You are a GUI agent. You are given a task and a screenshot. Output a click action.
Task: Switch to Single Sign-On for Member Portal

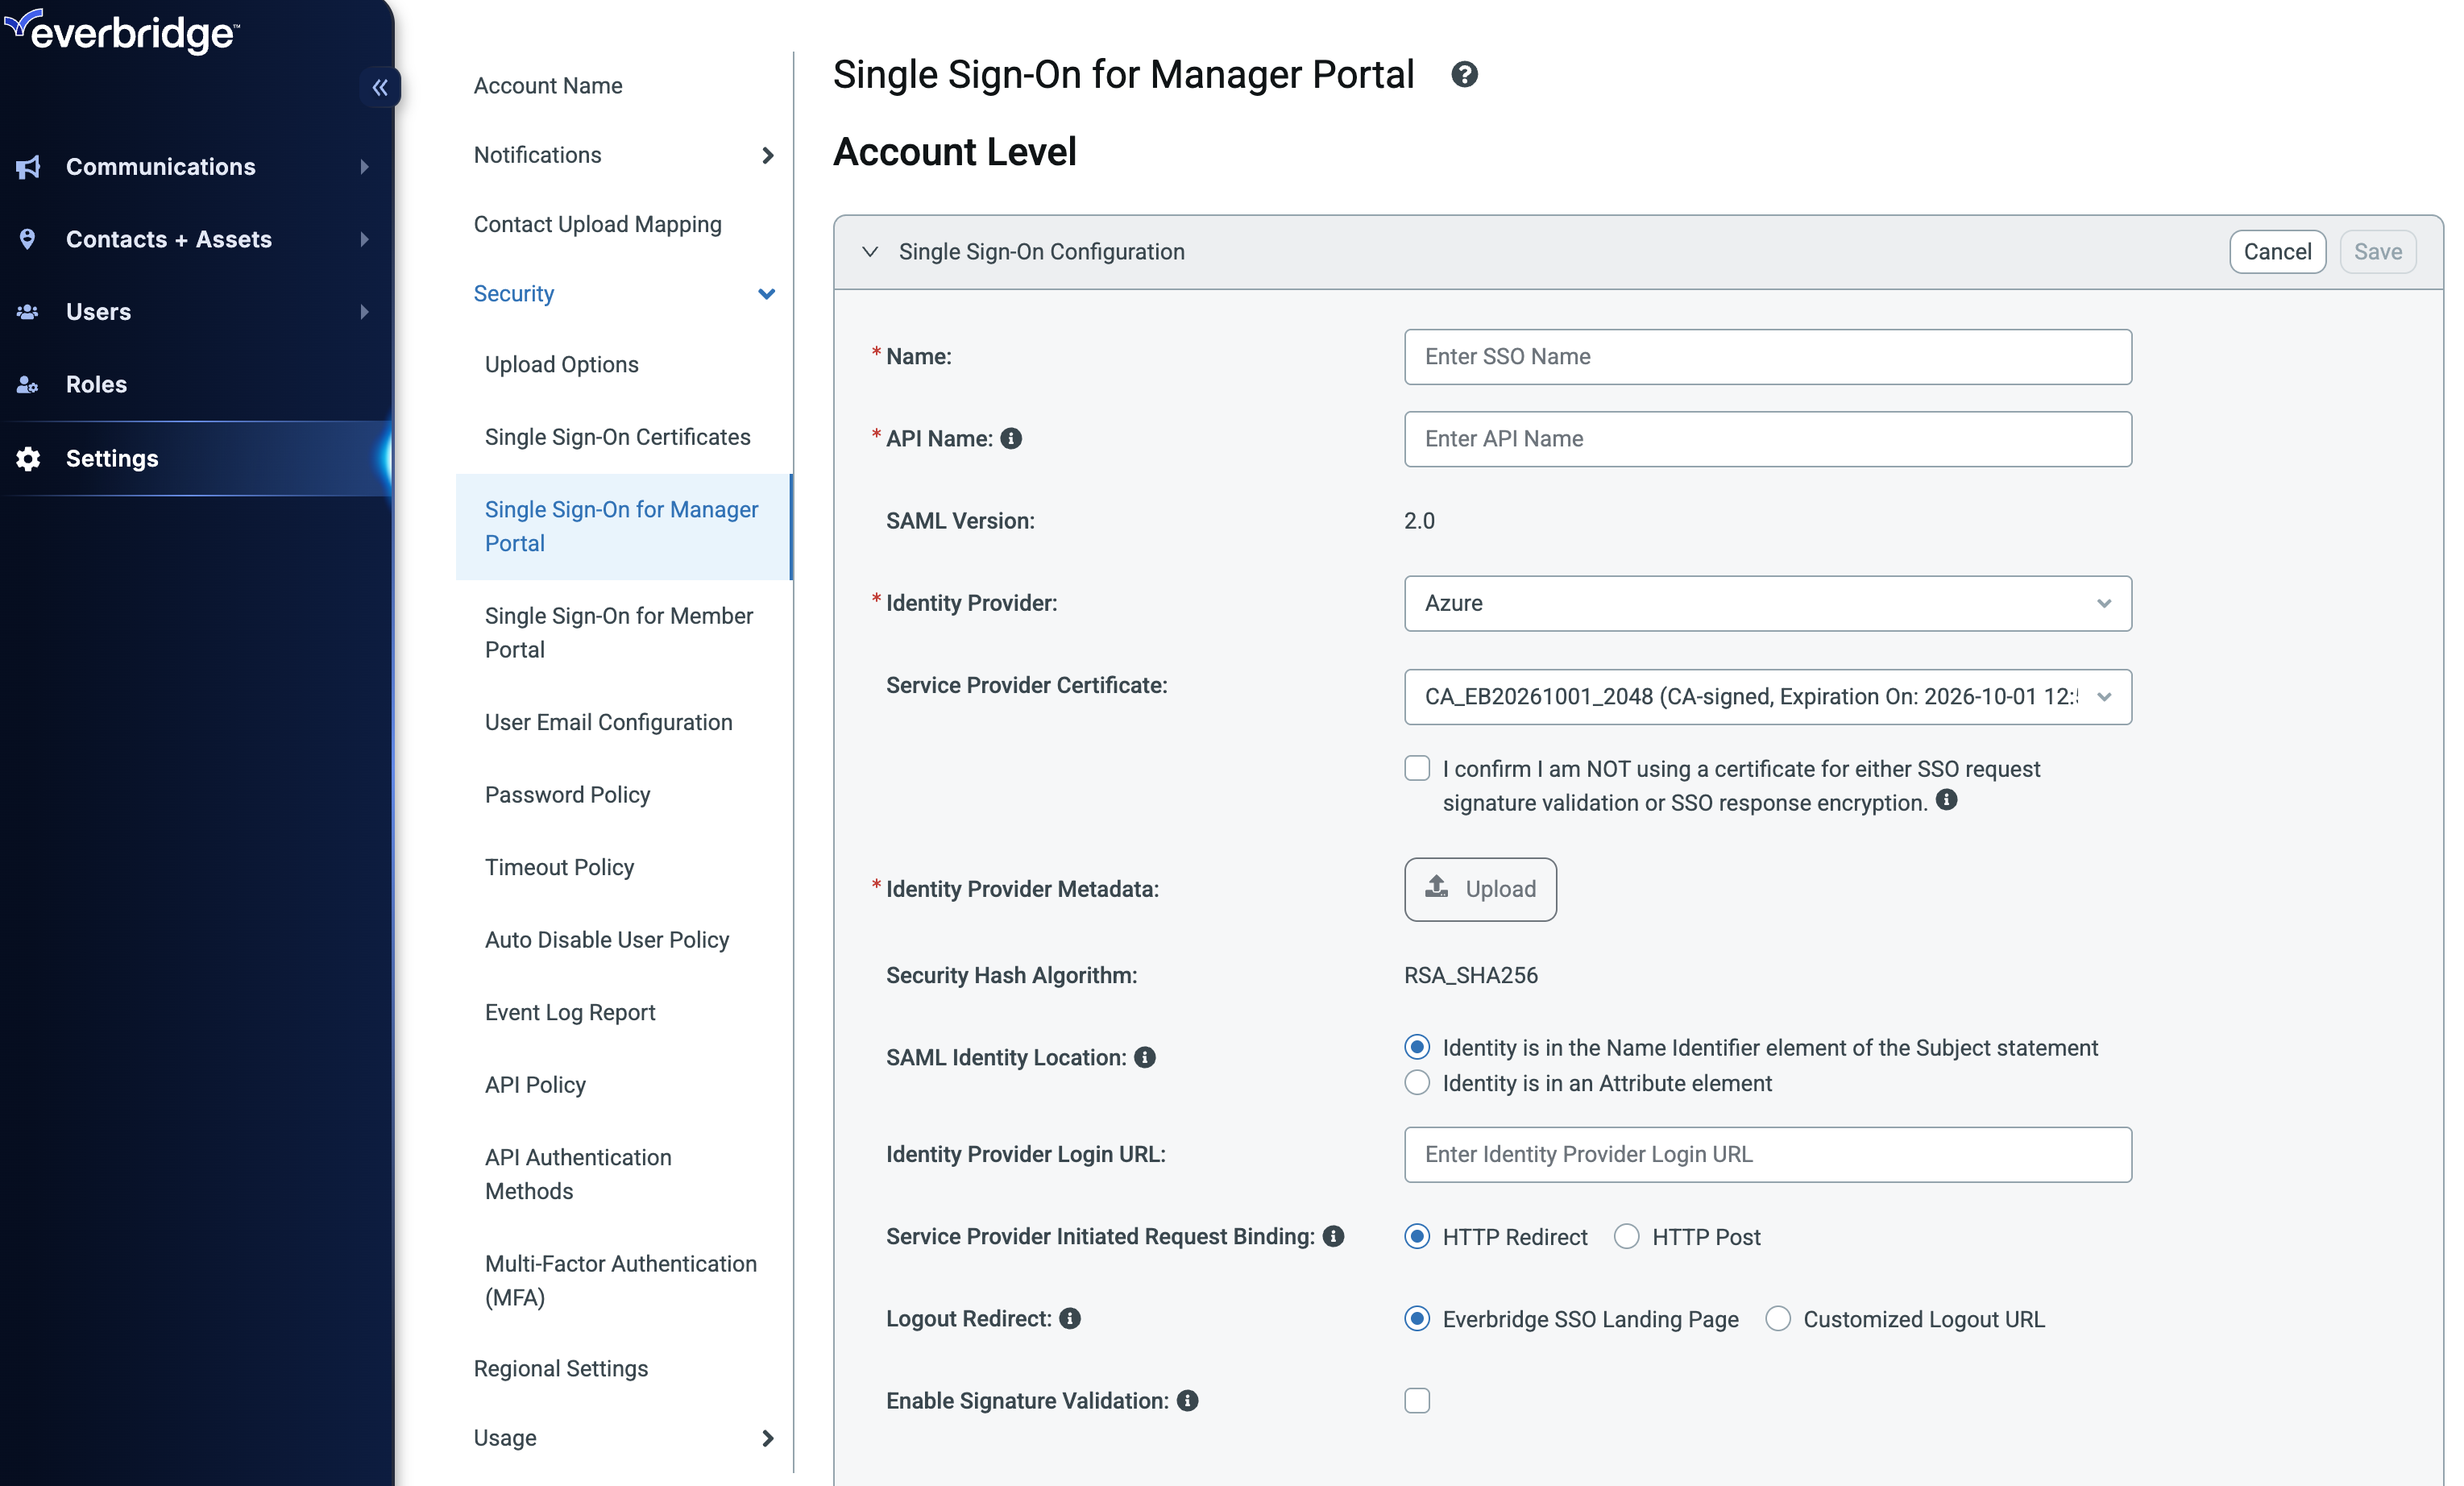click(x=618, y=632)
